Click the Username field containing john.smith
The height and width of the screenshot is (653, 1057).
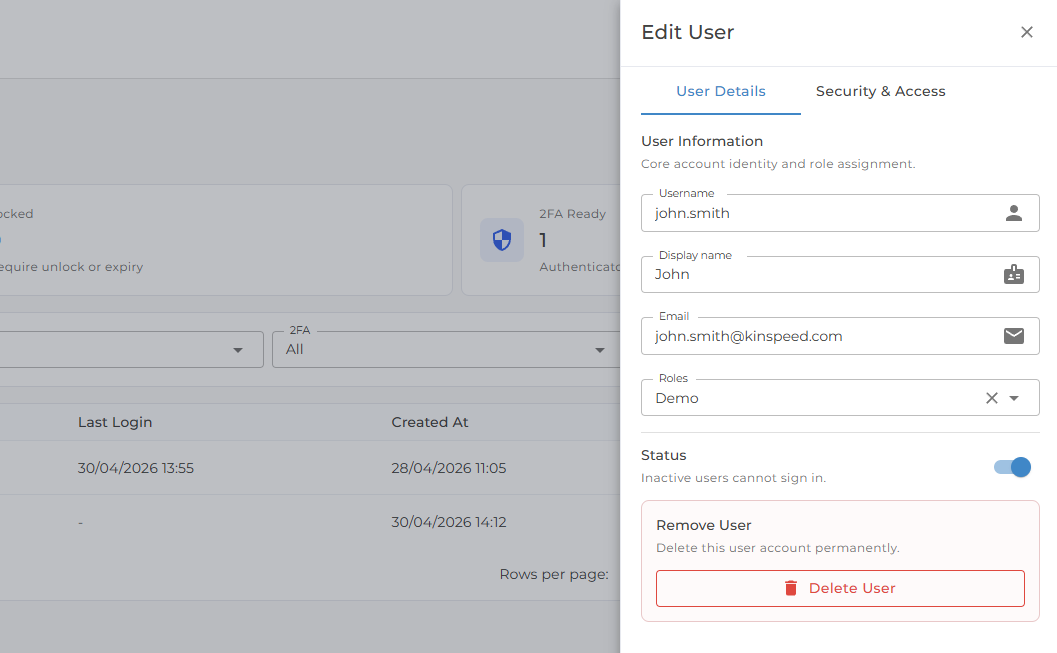click(x=840, y=213)
